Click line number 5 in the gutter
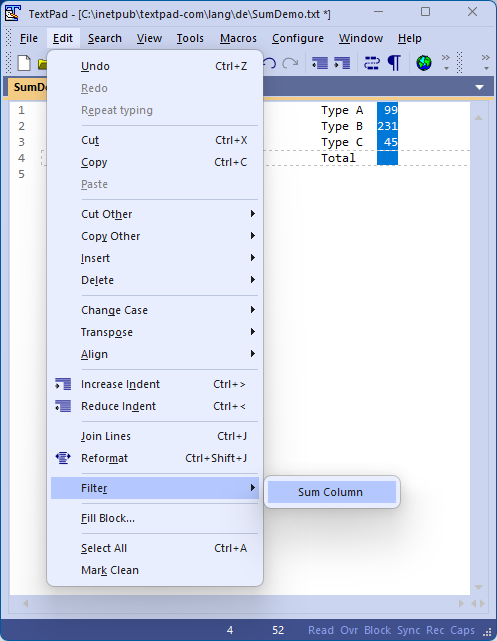Viewport: 497px width, 641px height. (x=21, y=174)
